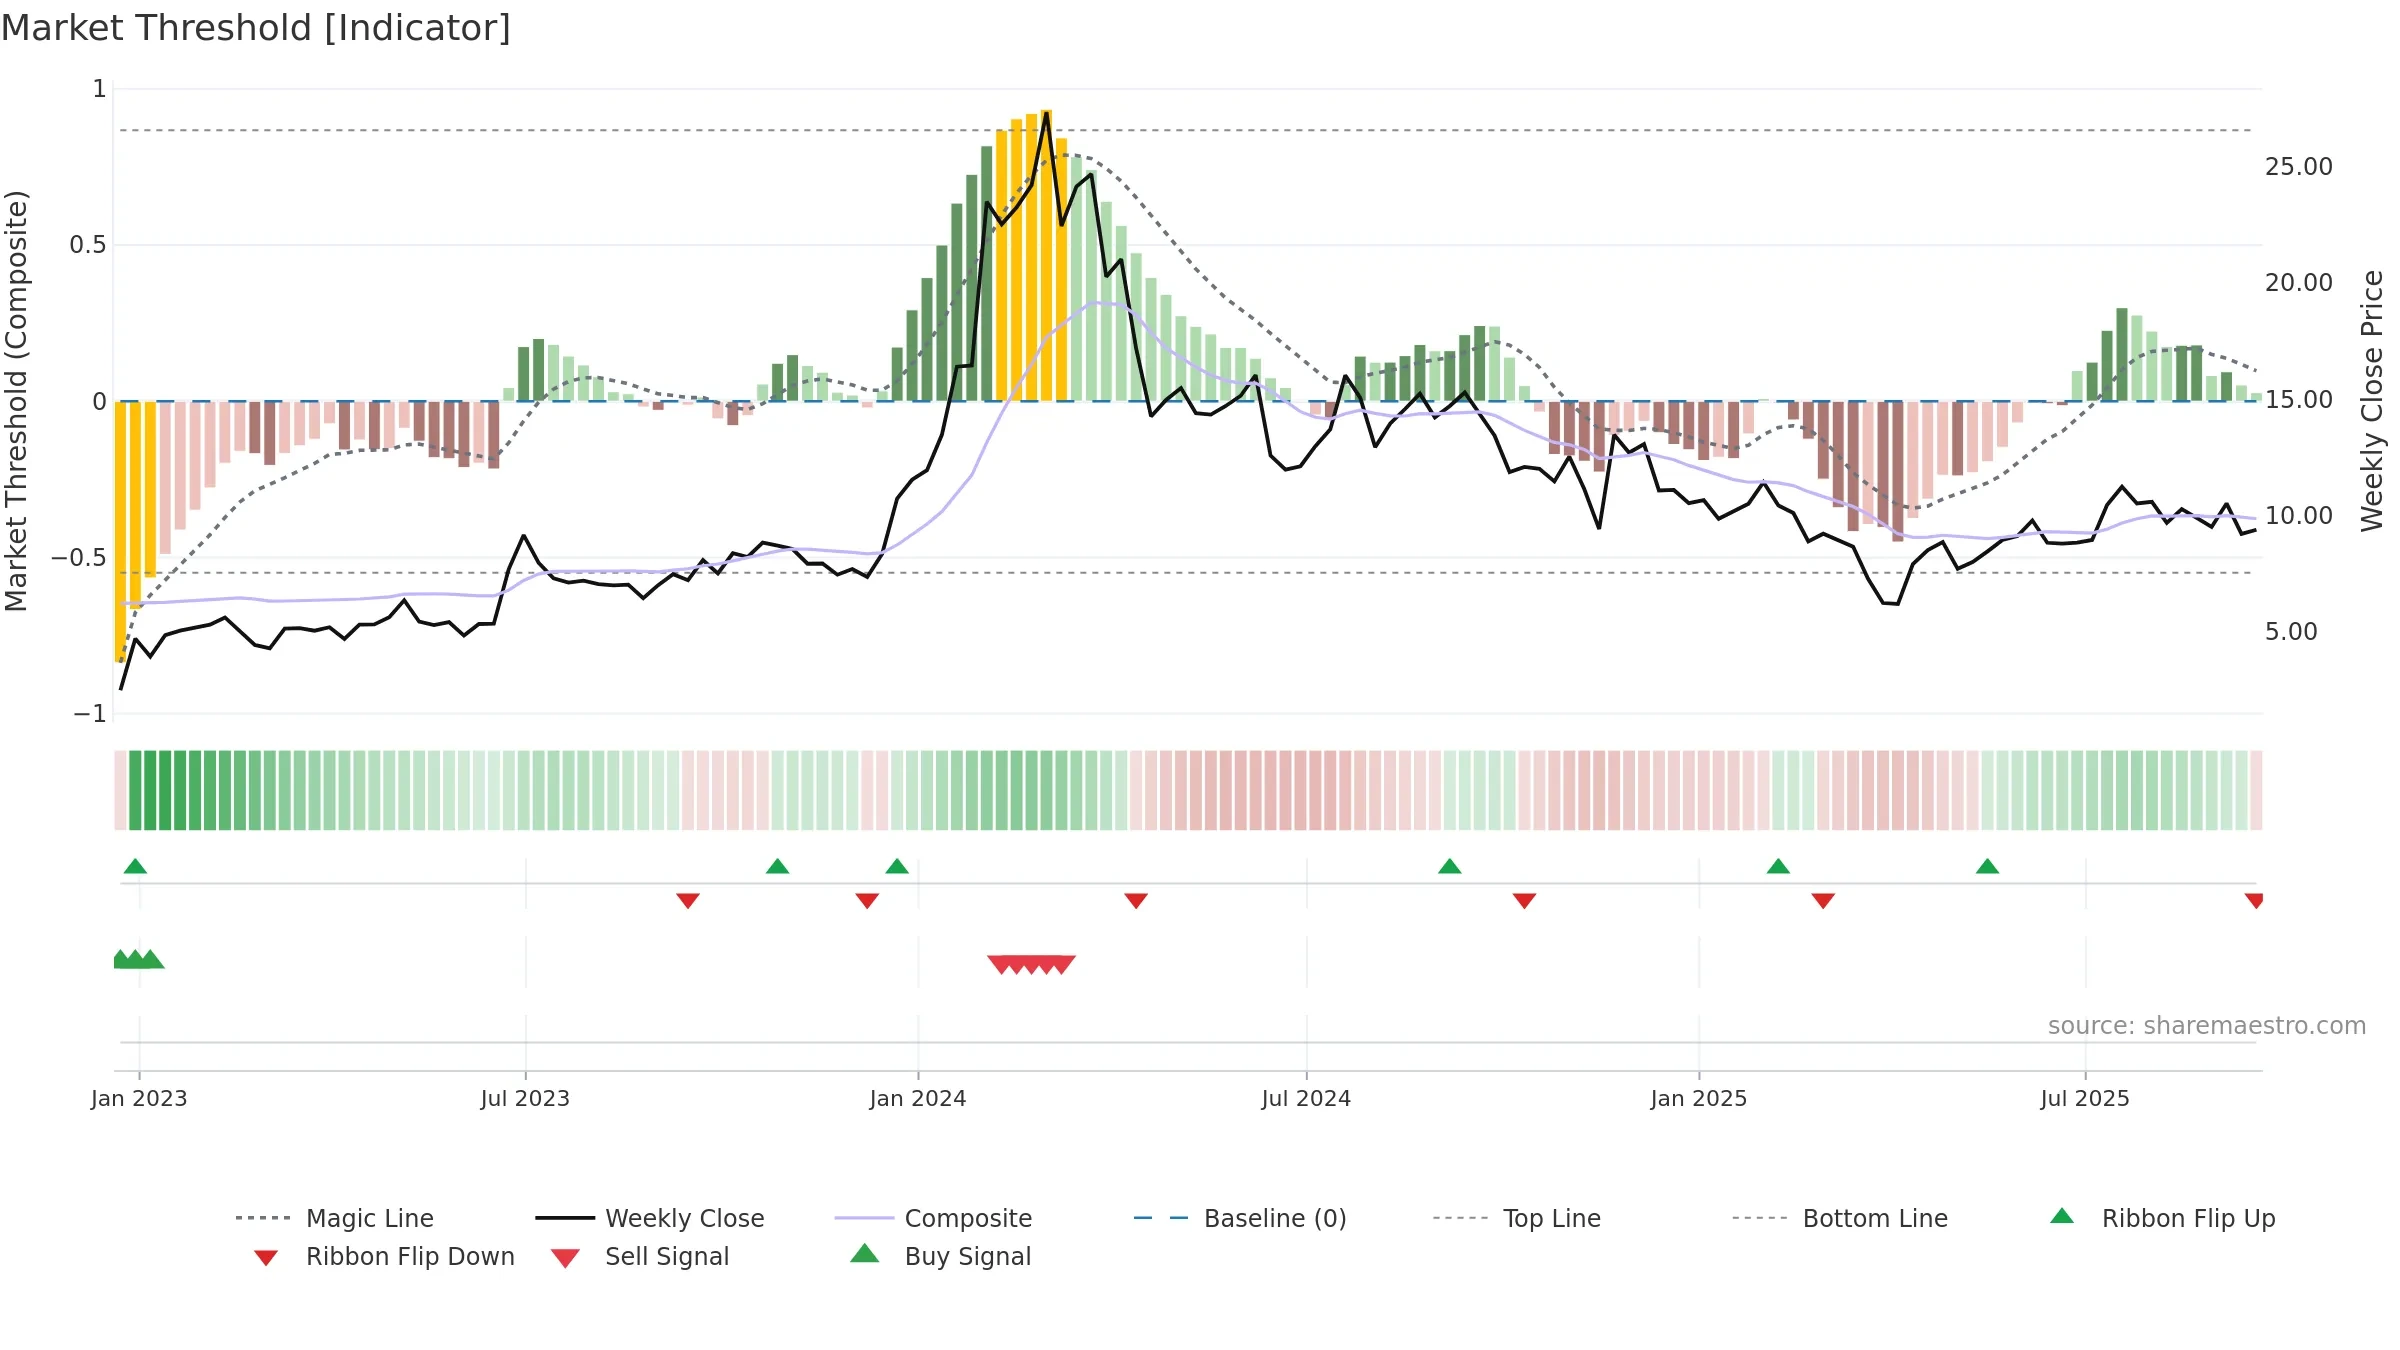
Task: Click the Ribbon Flip Down marker near Mar 2025
Action: tap(1823, 900)
